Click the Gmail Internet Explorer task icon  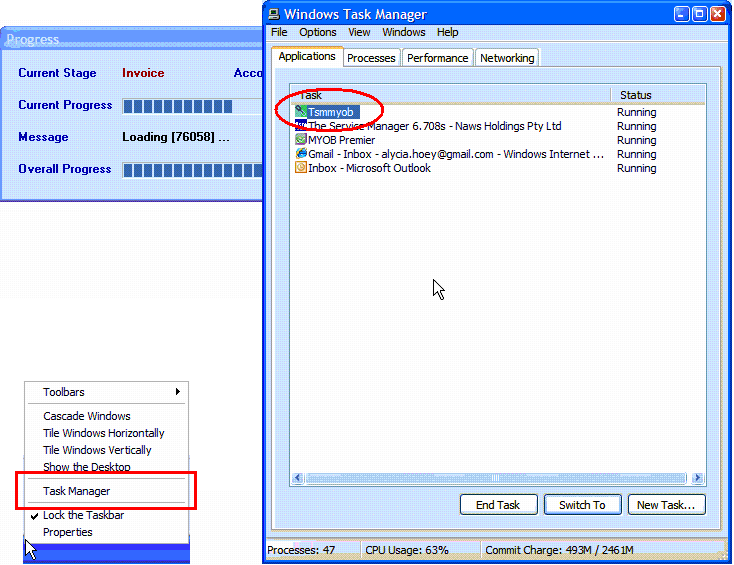click(301, 154)
